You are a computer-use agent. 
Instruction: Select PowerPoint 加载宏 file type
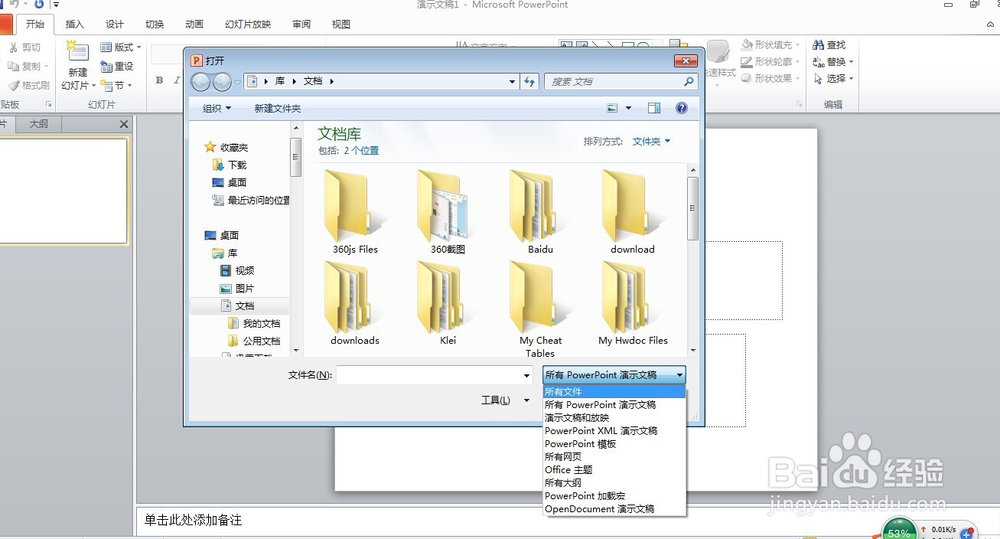click(614, 496)
